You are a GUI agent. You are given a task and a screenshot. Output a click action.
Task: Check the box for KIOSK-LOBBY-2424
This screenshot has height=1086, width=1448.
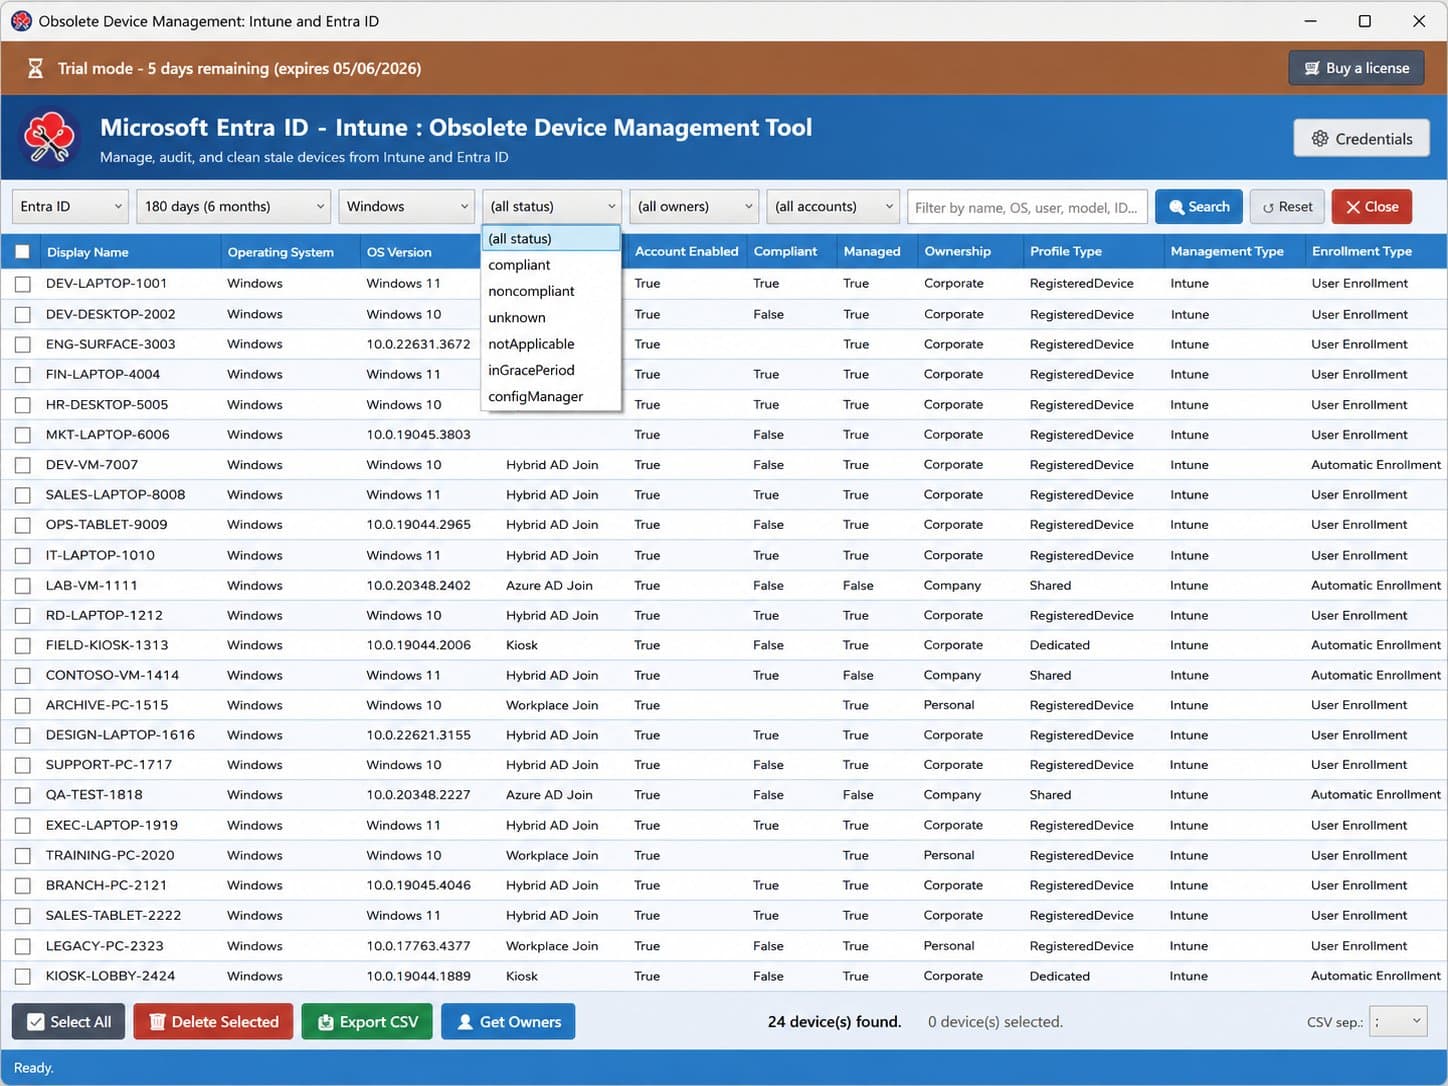point(22,977)
